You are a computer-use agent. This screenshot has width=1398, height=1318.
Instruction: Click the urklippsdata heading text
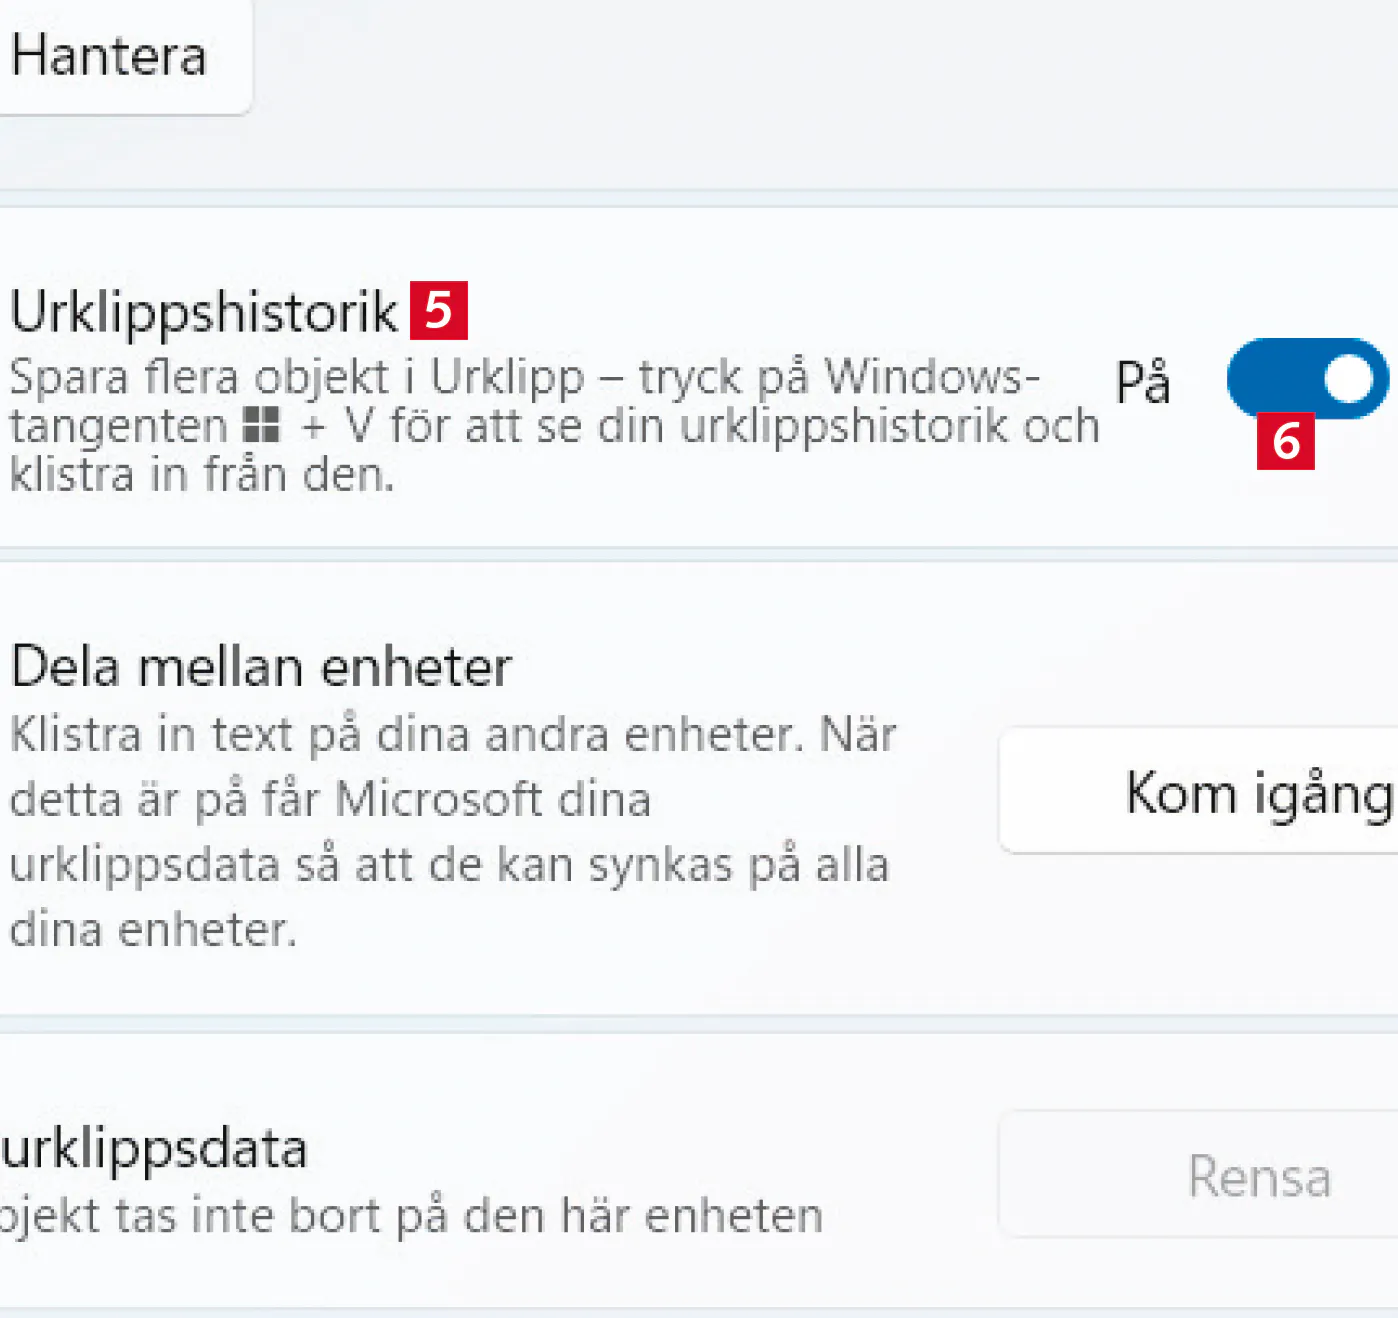click(154, 1149)
